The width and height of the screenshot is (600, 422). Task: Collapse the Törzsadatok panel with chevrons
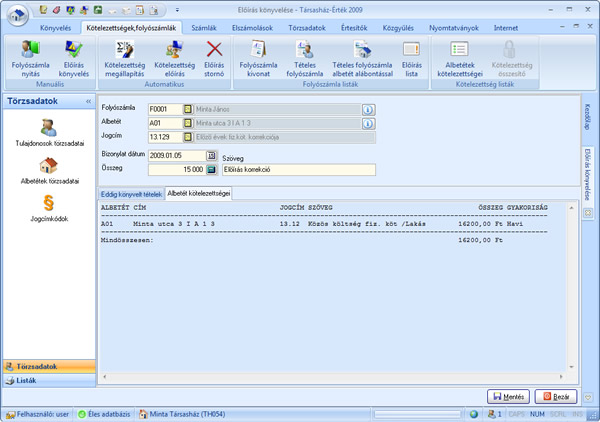pyautogui.click(x=89, y=101)
